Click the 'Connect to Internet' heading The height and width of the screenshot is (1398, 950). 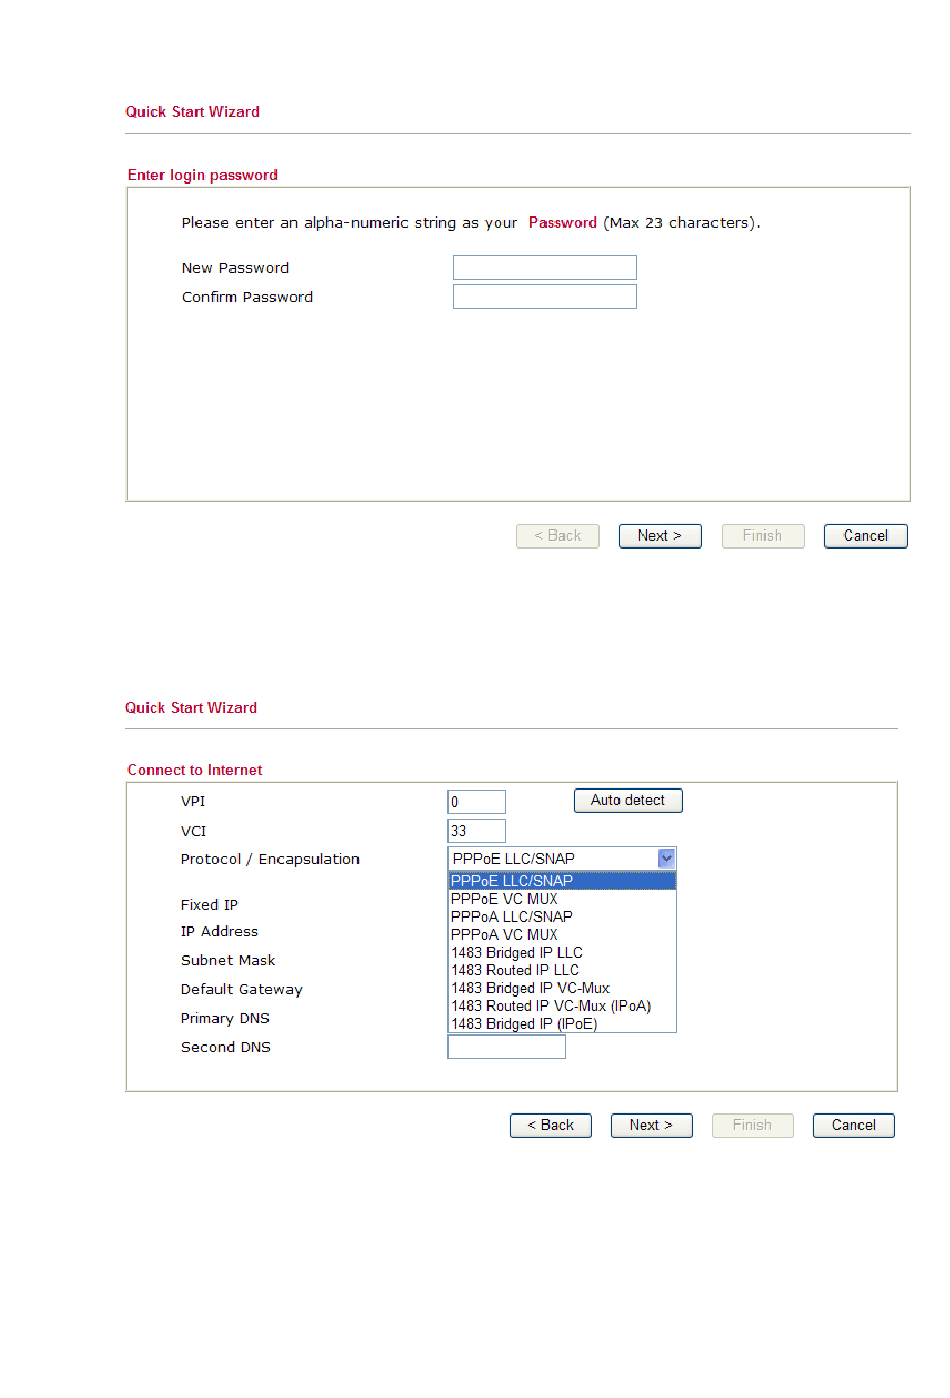(x=195, y=770)
